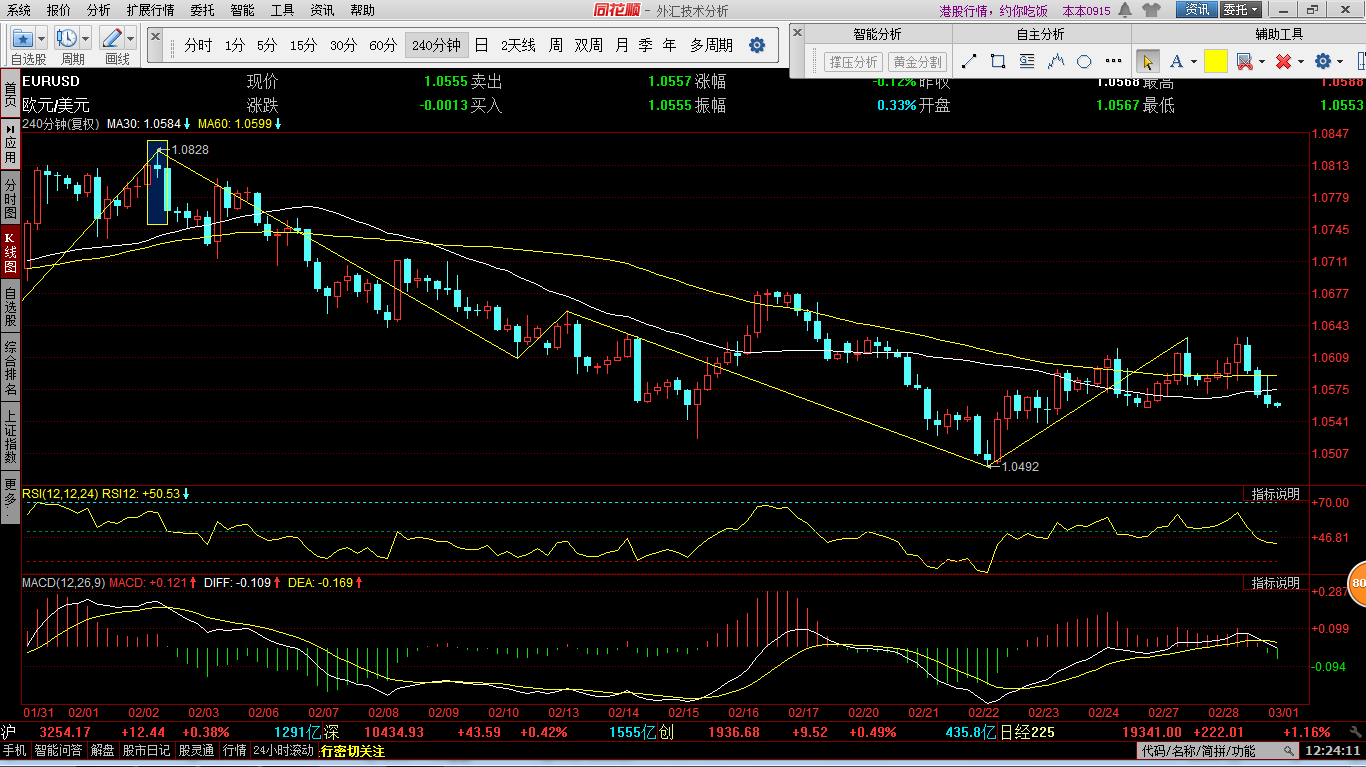Click the 撑压分析 button
The image size is (1366, 767).
click(853, 62)
